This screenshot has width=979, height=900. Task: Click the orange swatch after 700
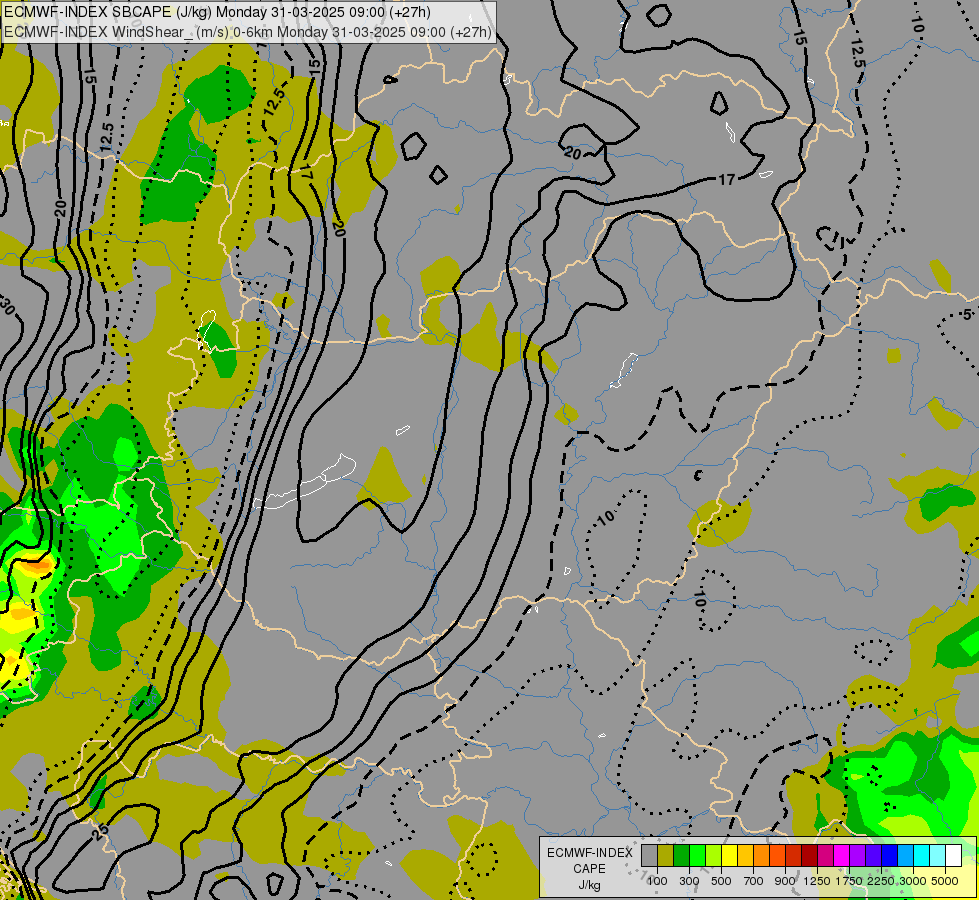[x=762, y=855]
